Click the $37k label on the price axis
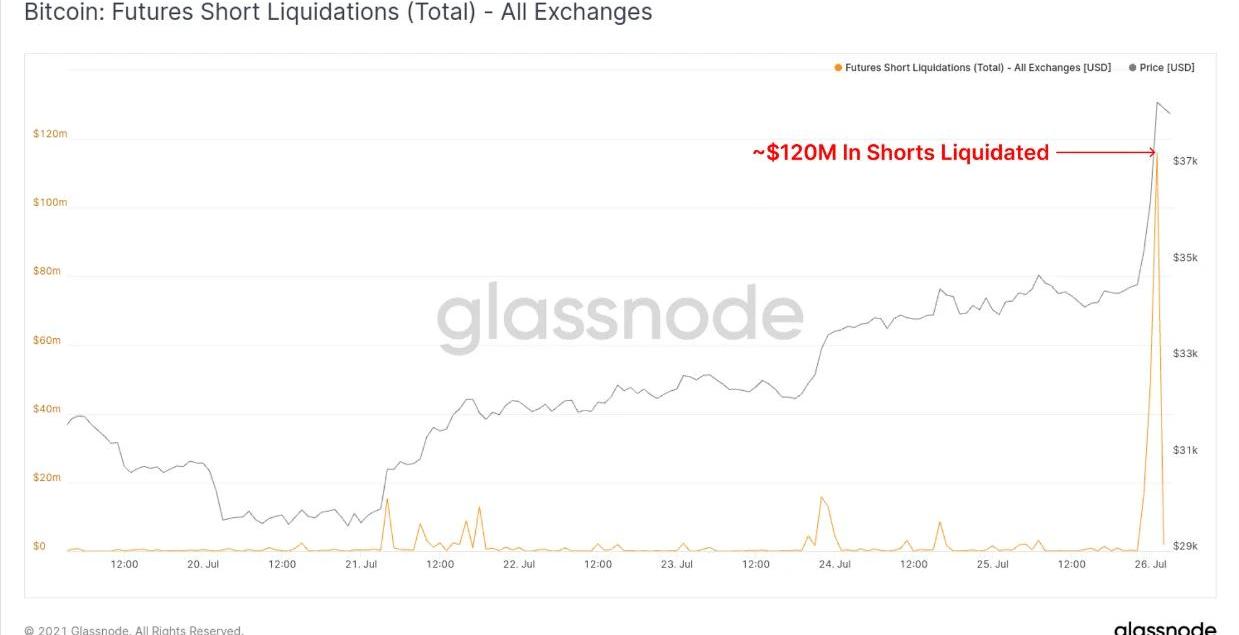Viewport: 1239px width, 635px height. pyautogui.click(x=1185, y=161)
